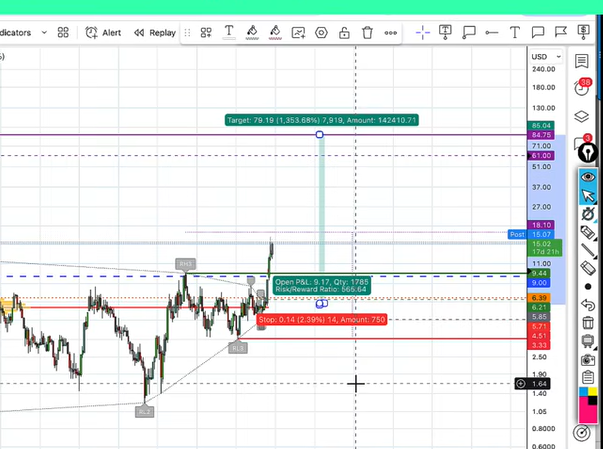603x449 pixels.
Task: Click the 6.39 orange price label
Action: [539, 298]
